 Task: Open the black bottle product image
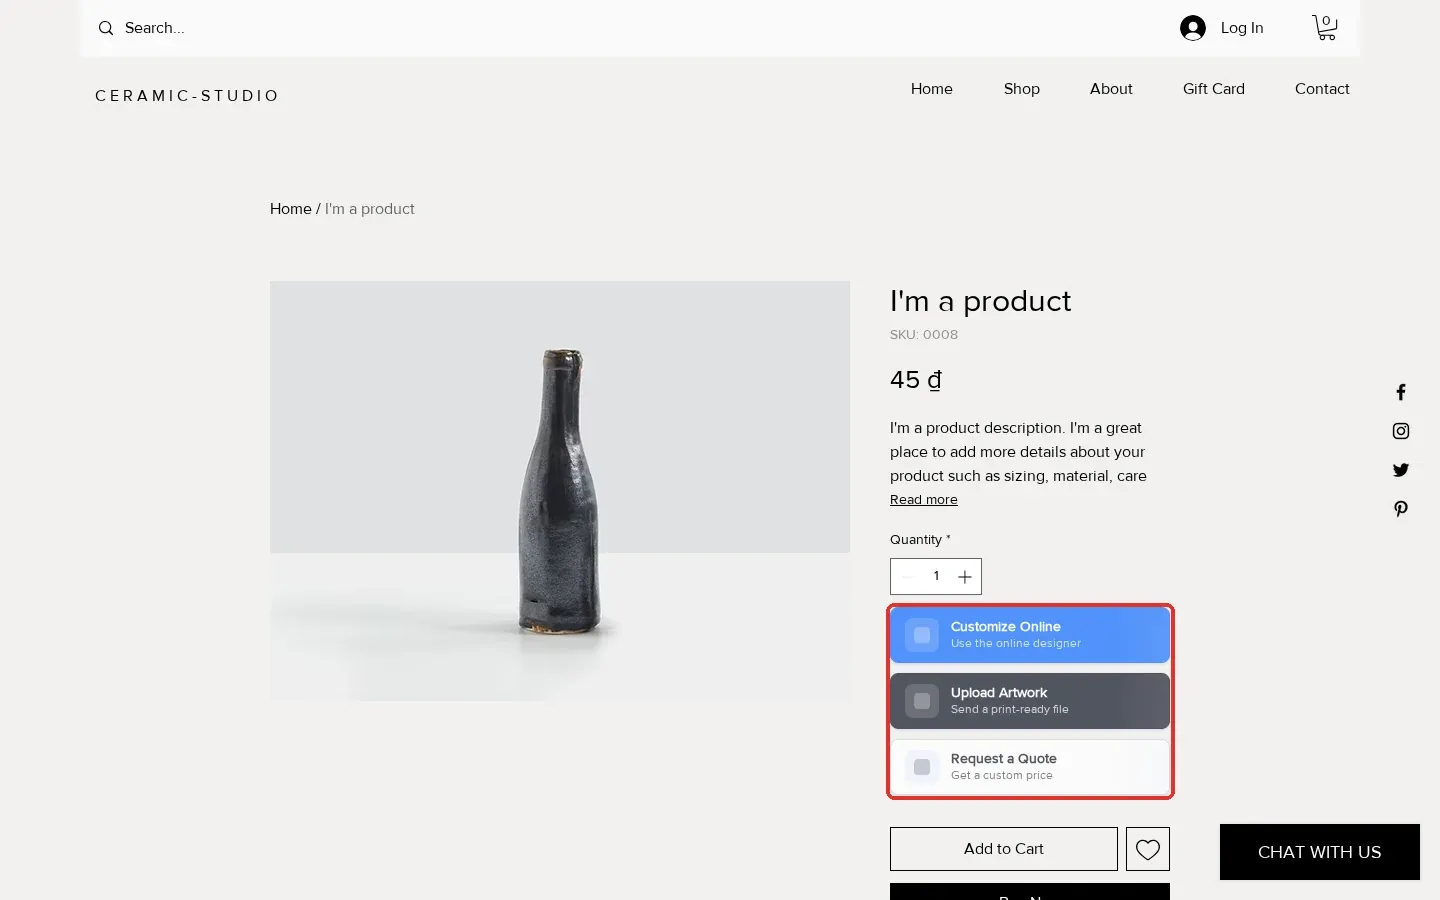point(560,491)
